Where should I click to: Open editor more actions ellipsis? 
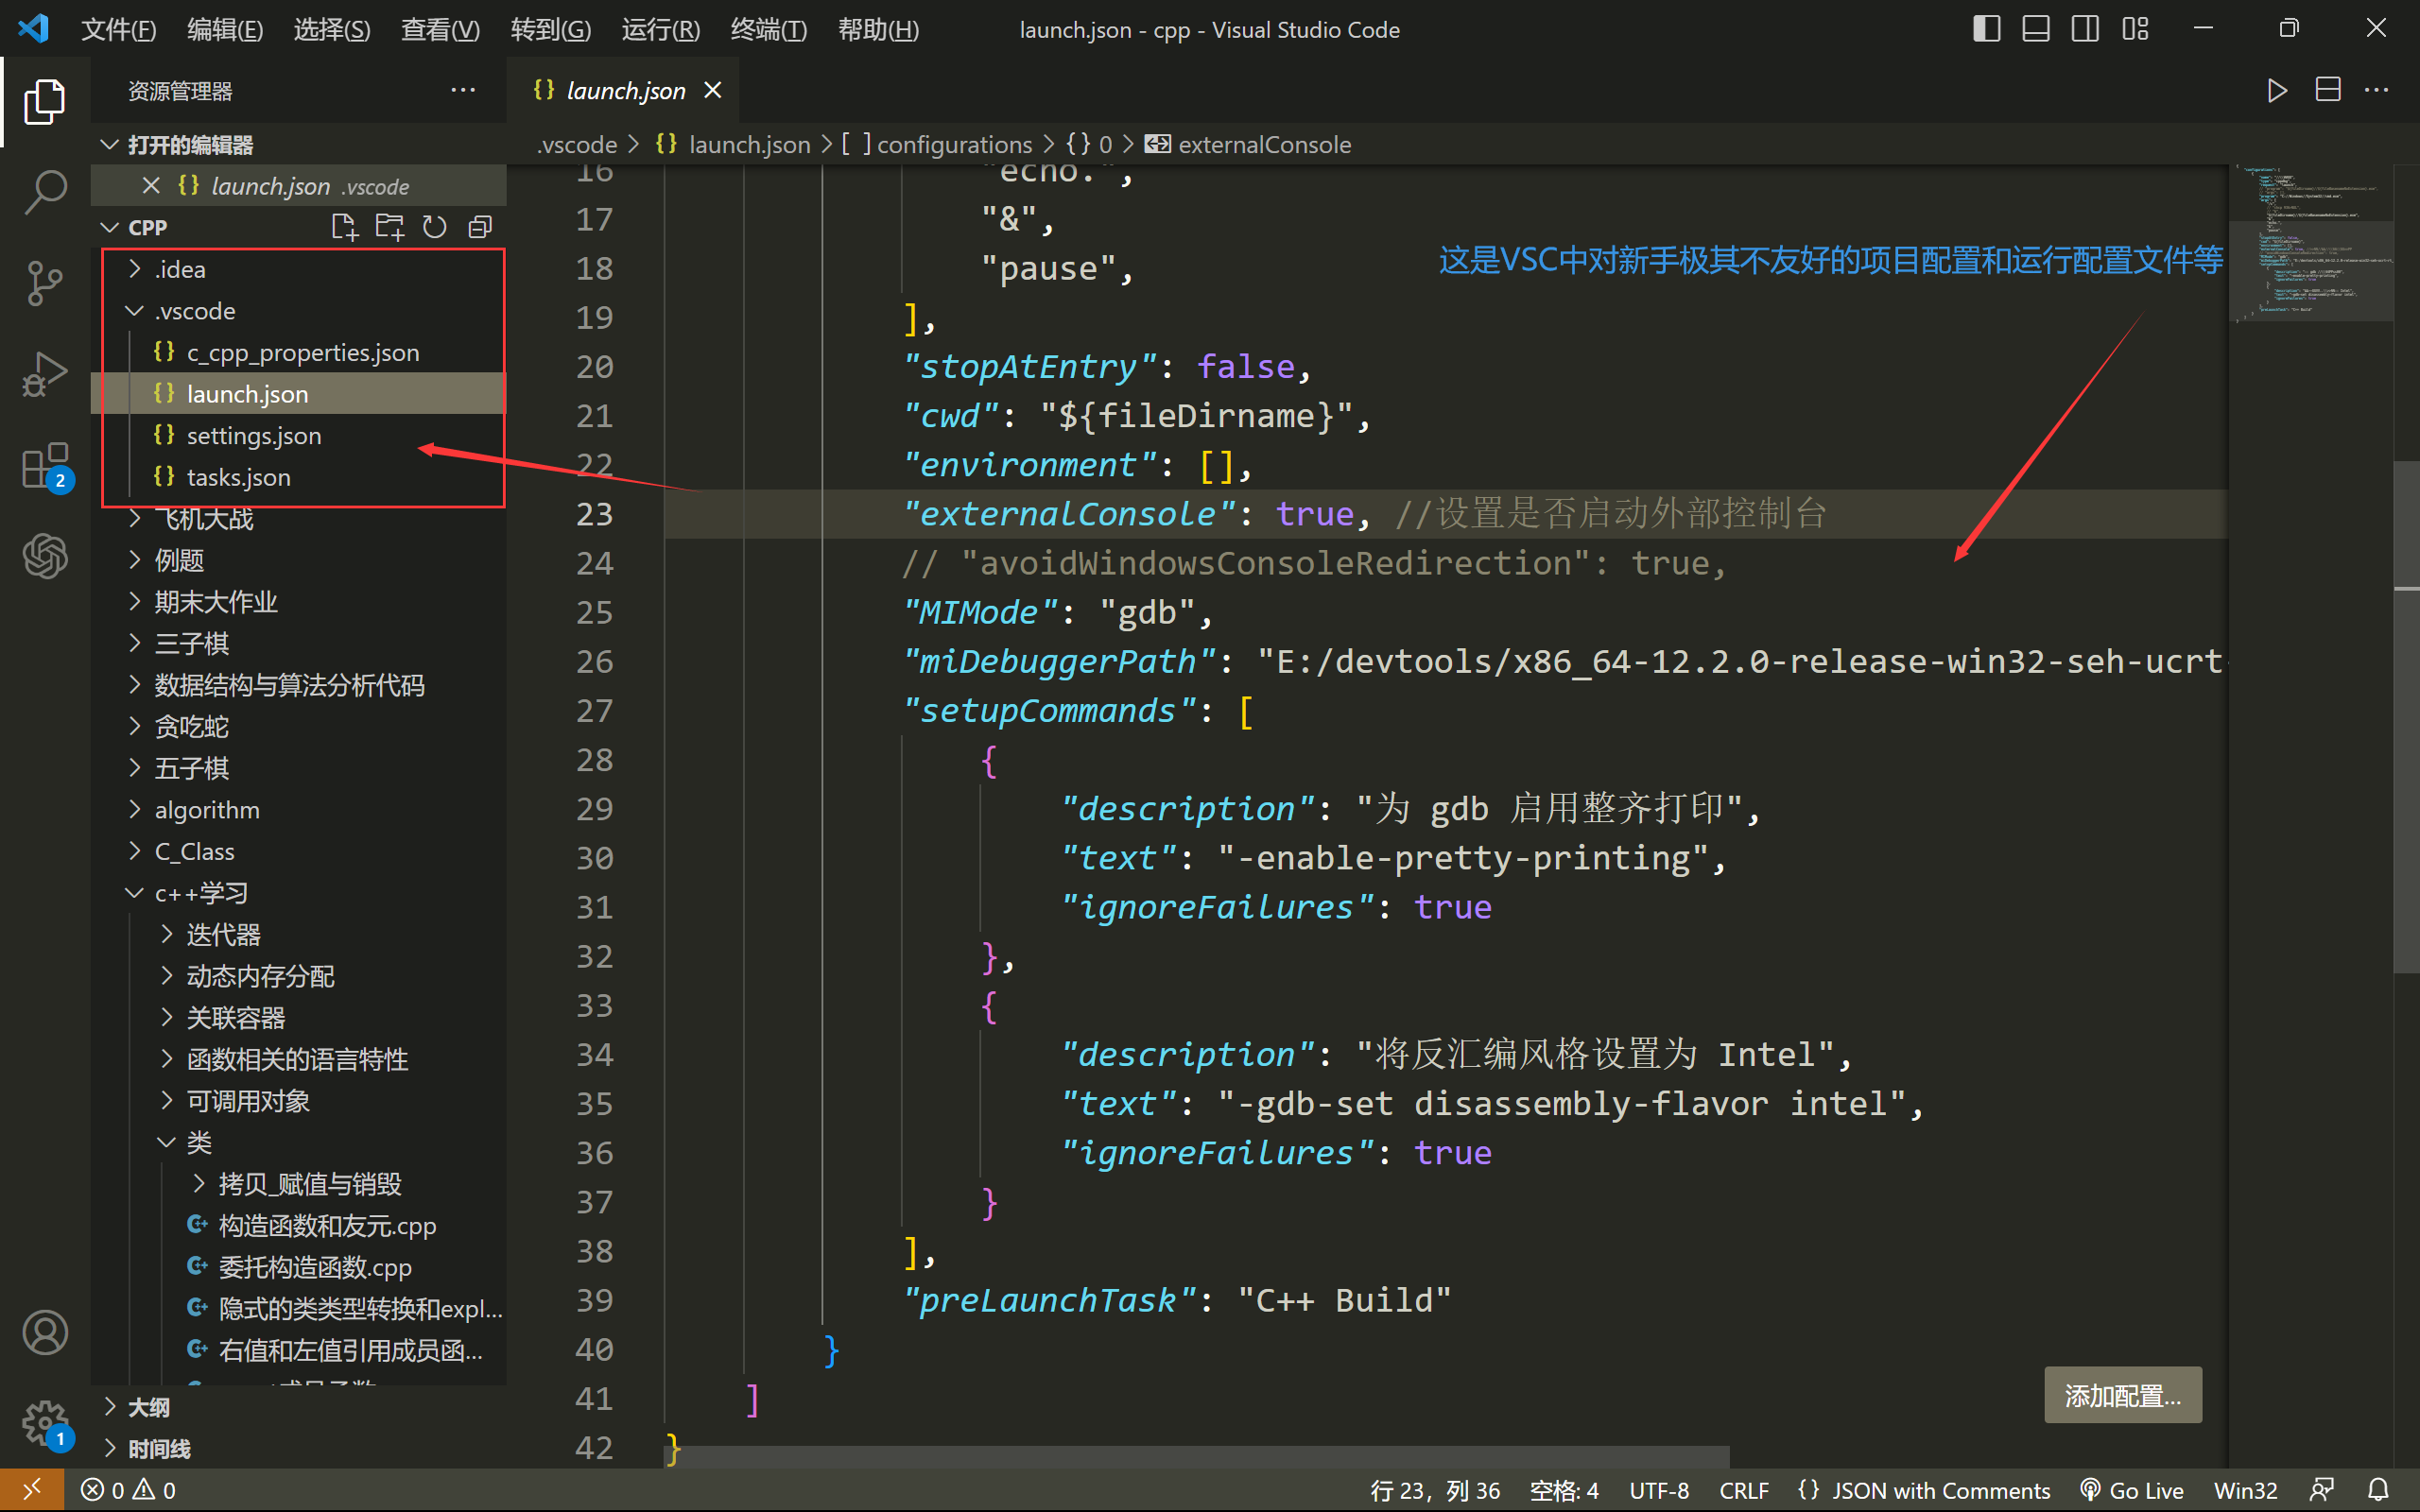pyautogui.click(x=2377, y=90)
